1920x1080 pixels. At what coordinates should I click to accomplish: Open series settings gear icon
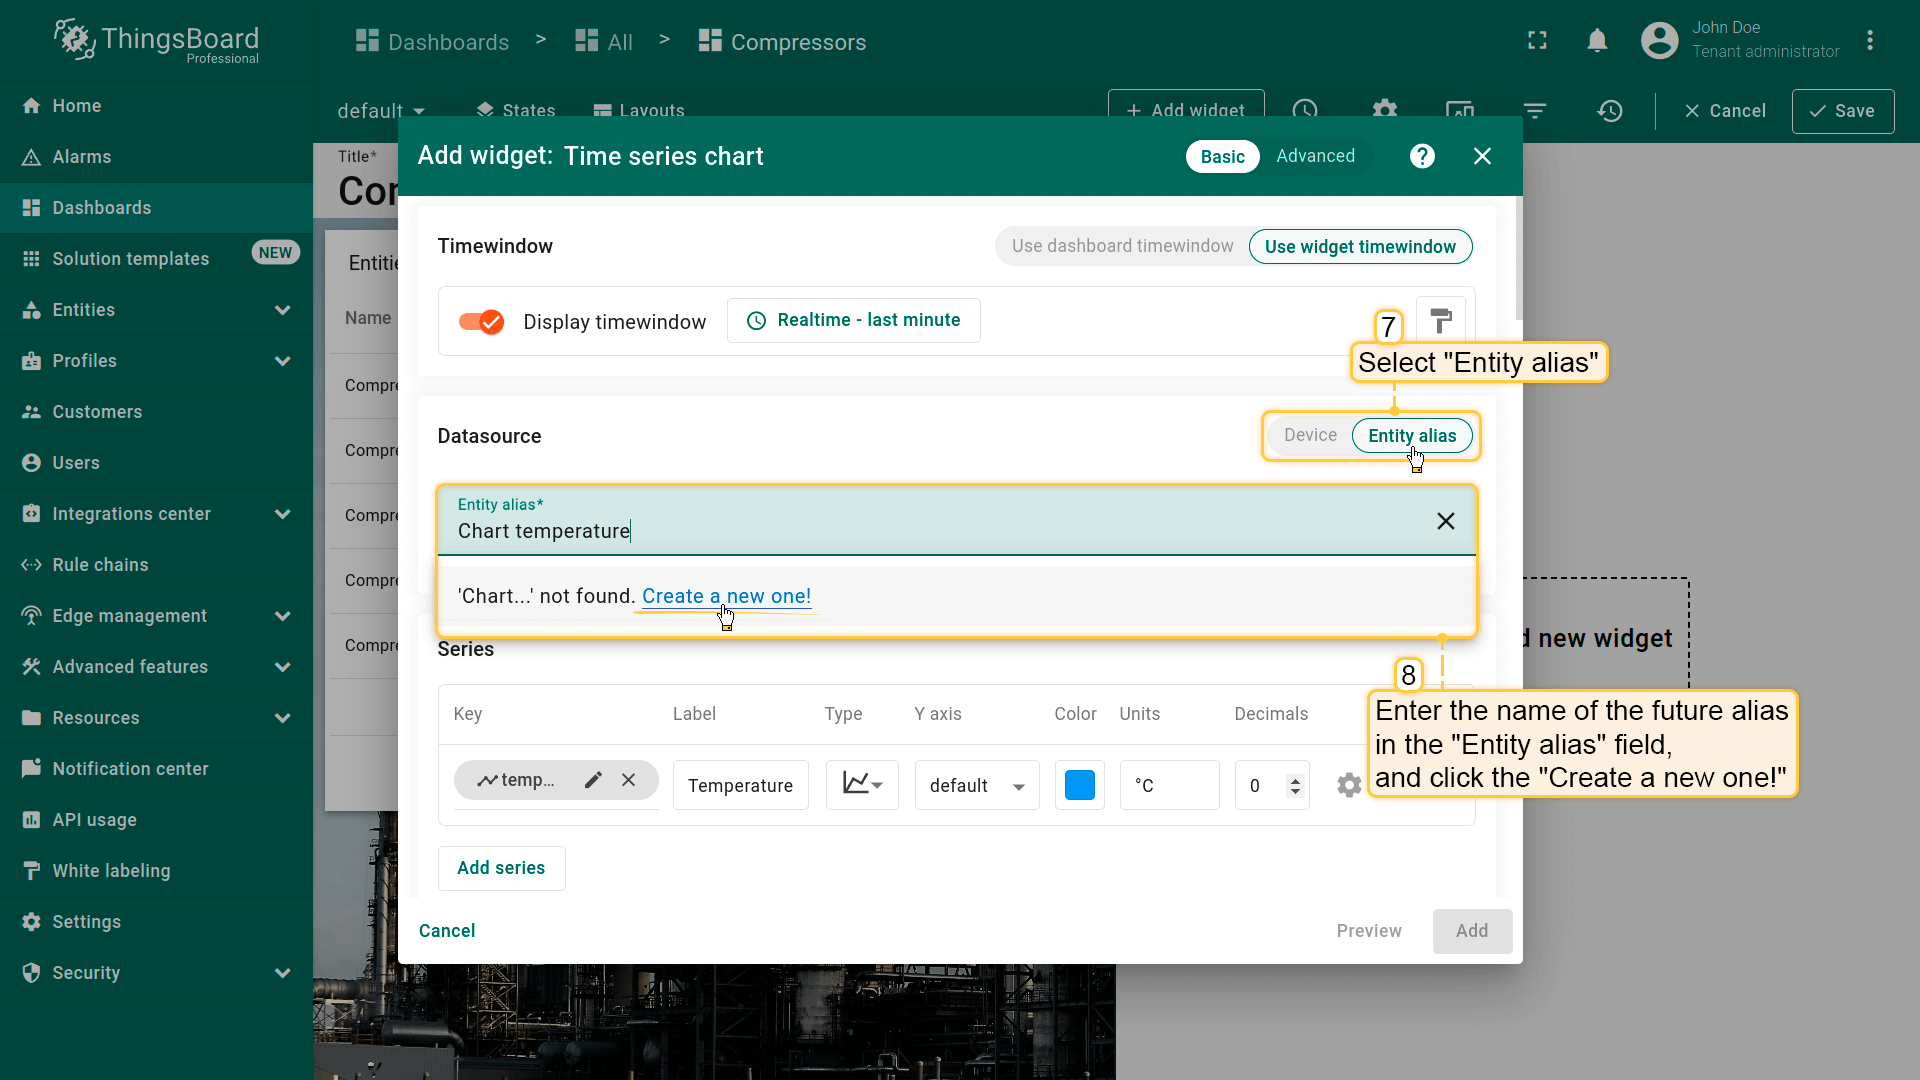point(1349,785)
